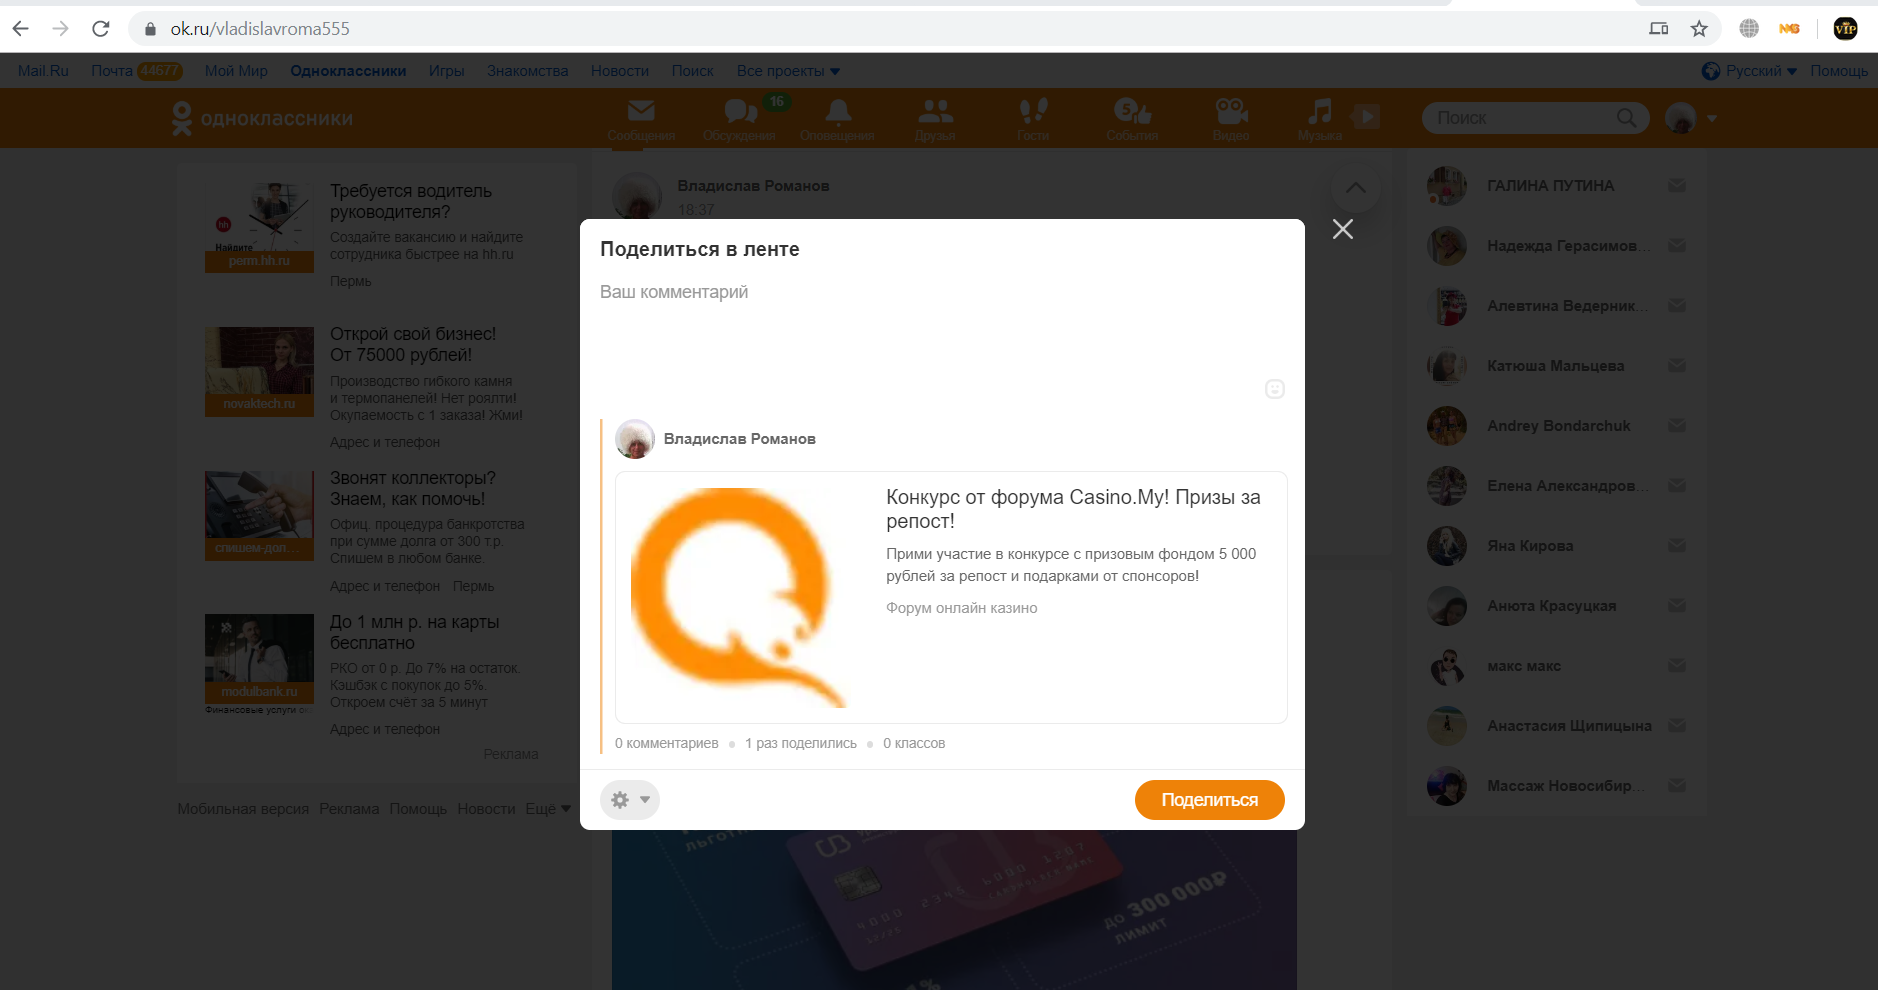The image size is (1878, 990).
Task: Open Алевтина Ведерник friend avatar
Action: click(x=1447, y=306)
